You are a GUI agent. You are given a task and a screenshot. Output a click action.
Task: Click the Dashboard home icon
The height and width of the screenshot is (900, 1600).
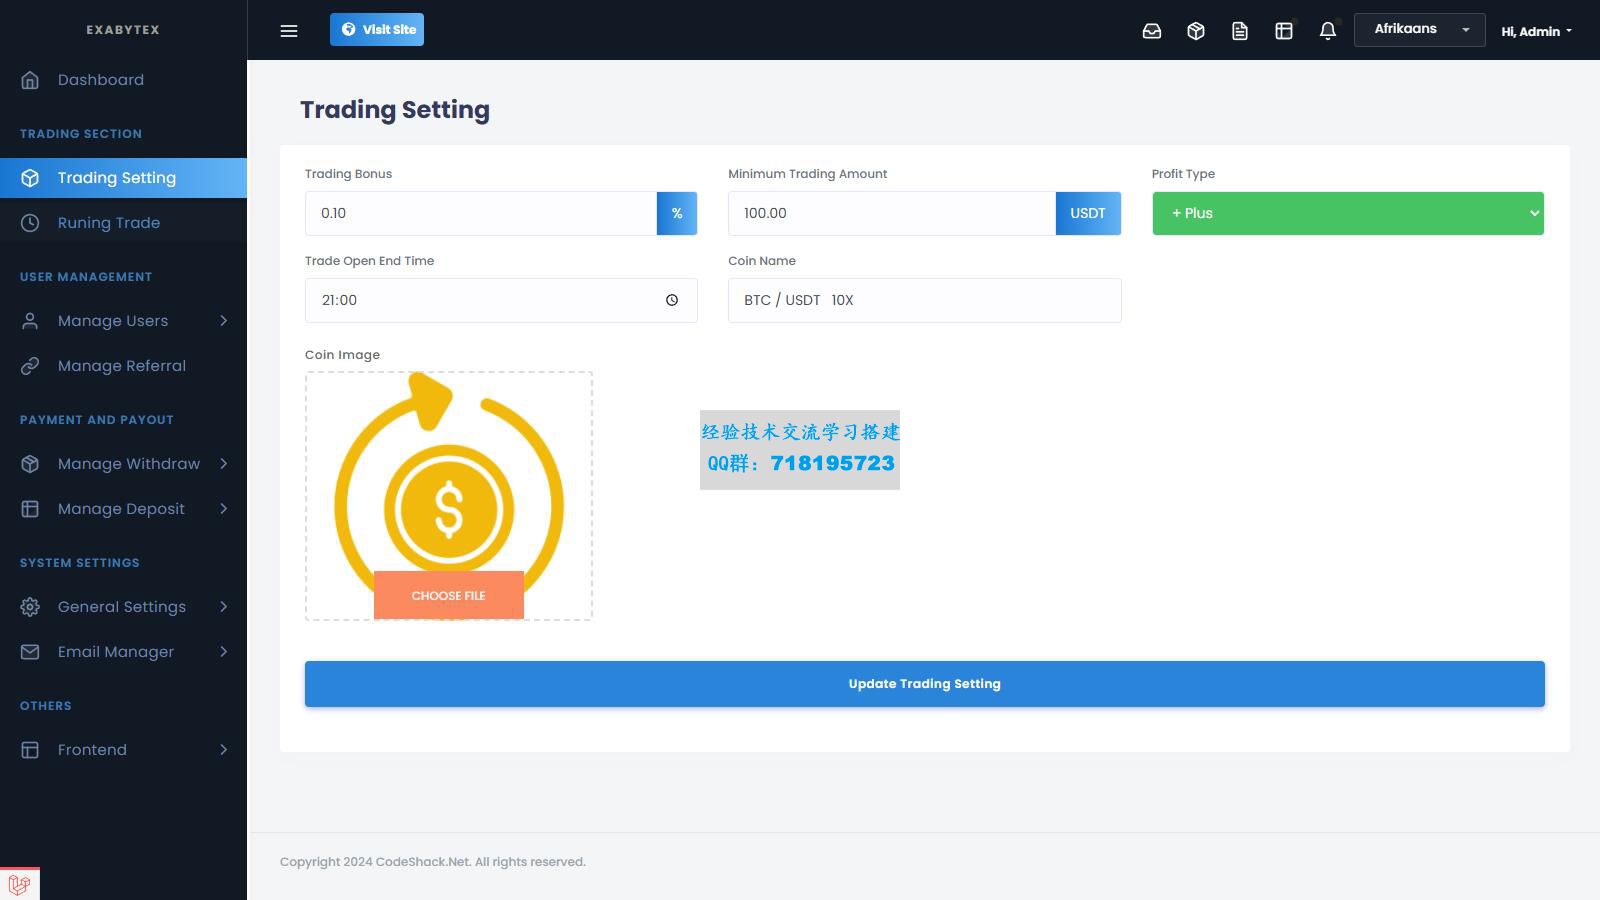(x=30, y=80)
